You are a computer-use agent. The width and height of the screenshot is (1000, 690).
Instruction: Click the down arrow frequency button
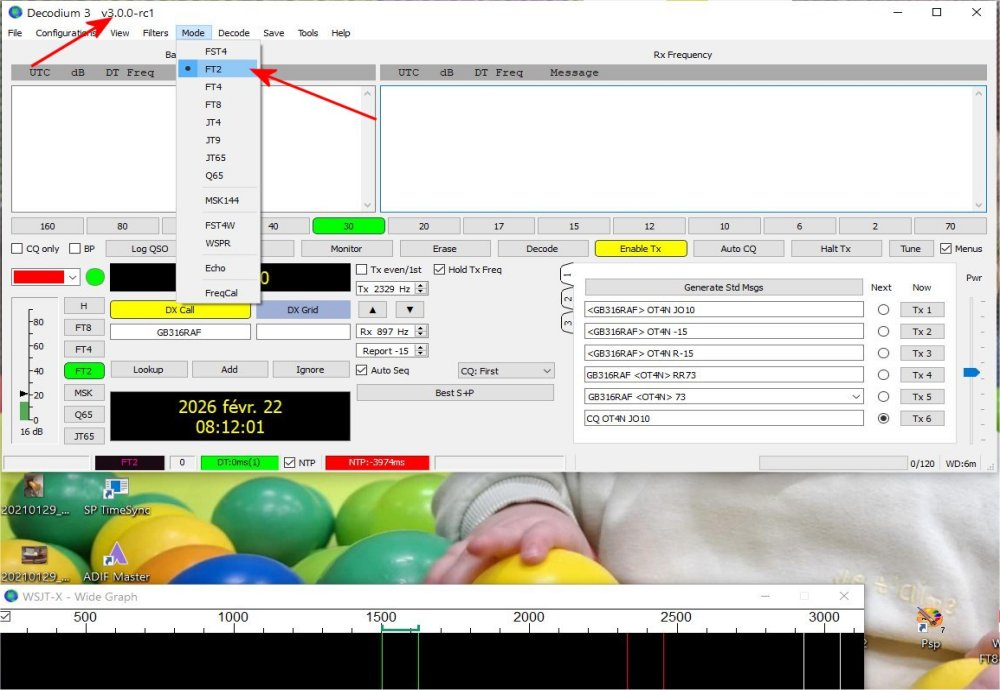tap(408, 310)
